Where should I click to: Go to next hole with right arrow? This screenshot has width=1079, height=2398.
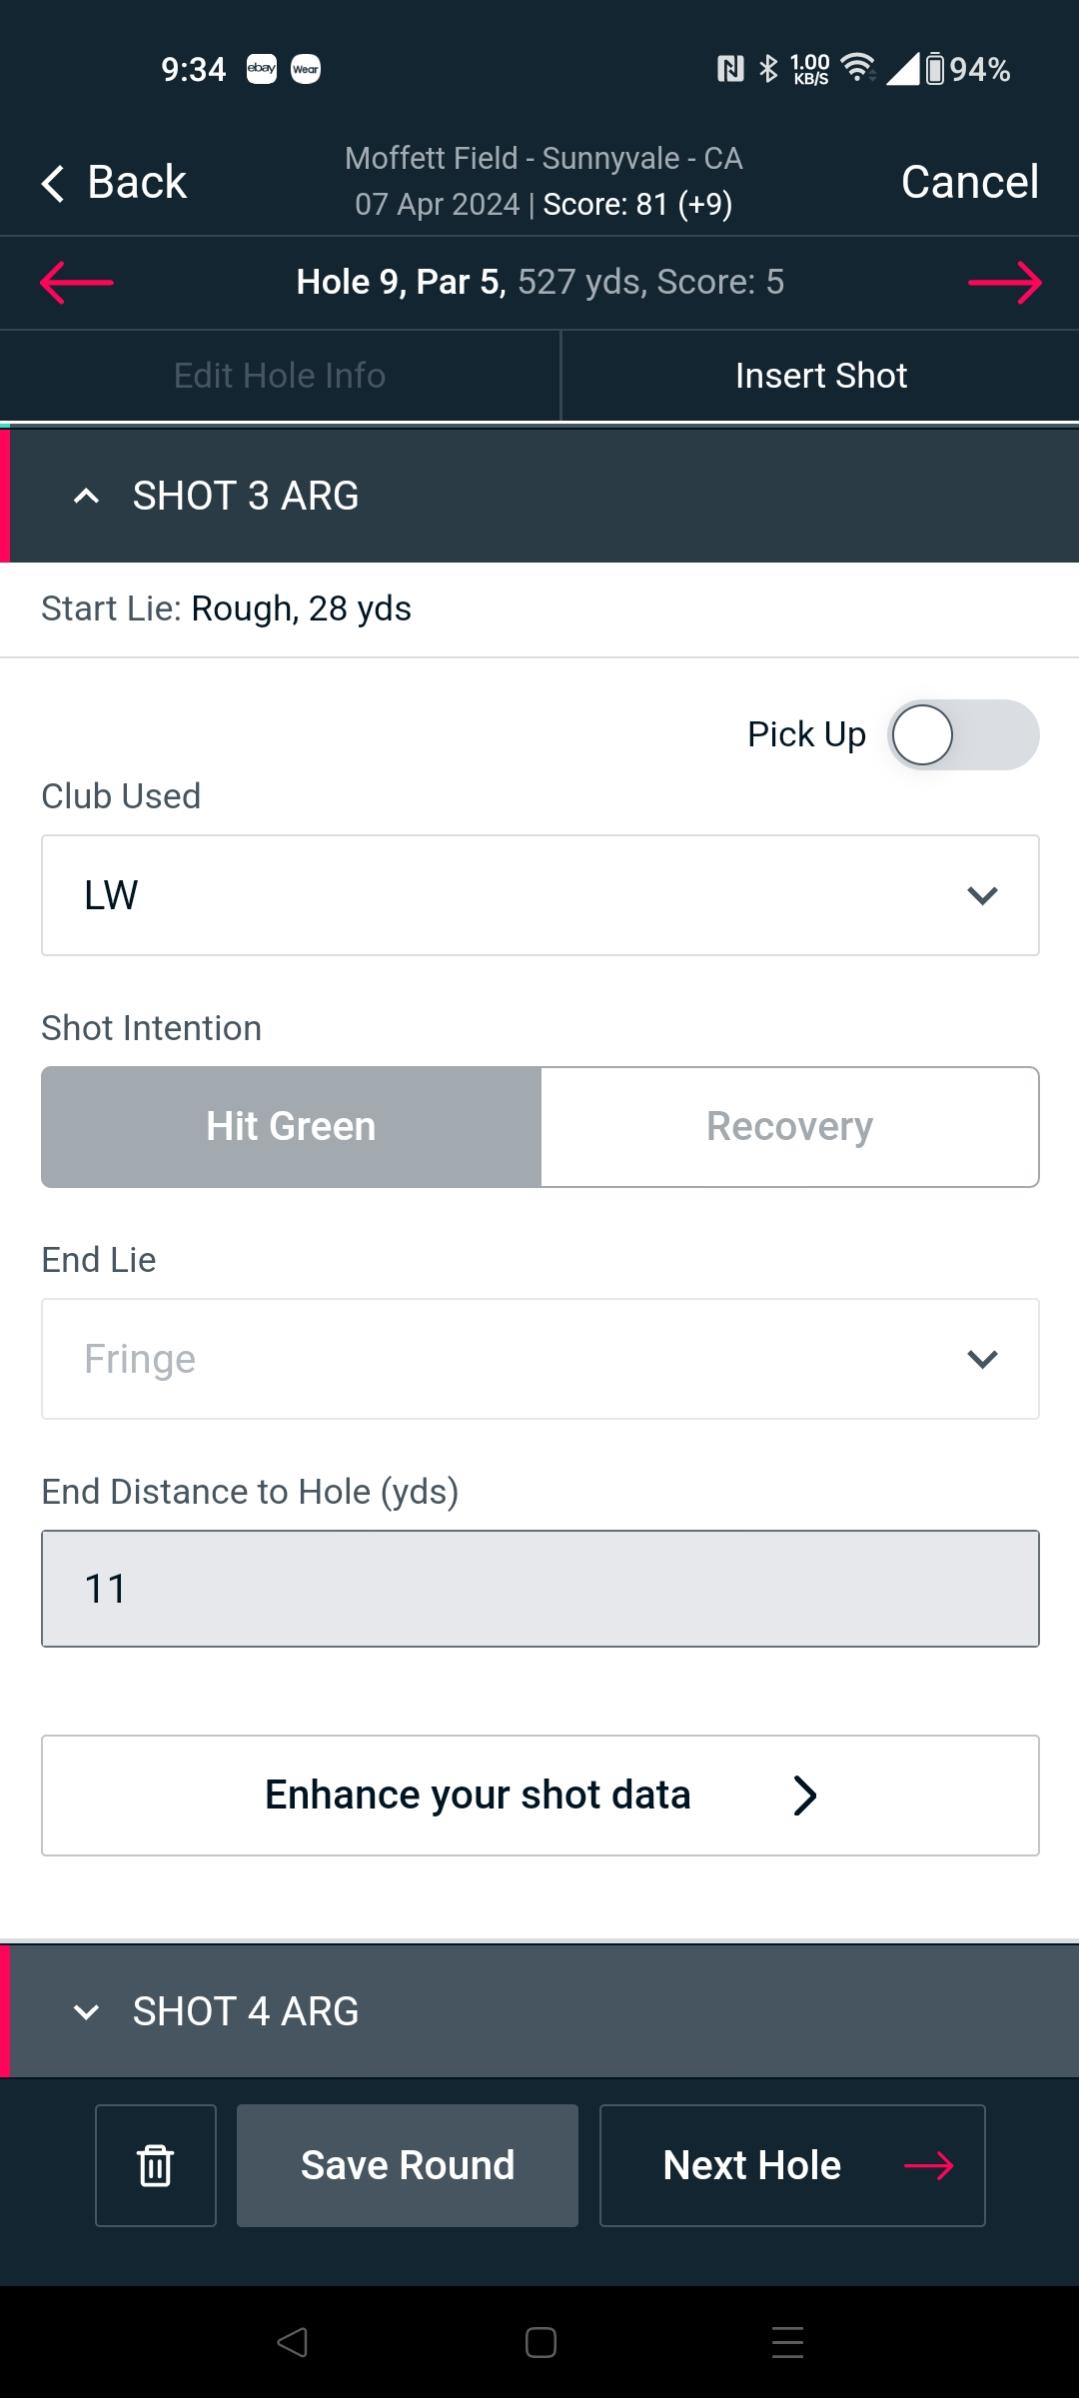[x=1004, y=282]
